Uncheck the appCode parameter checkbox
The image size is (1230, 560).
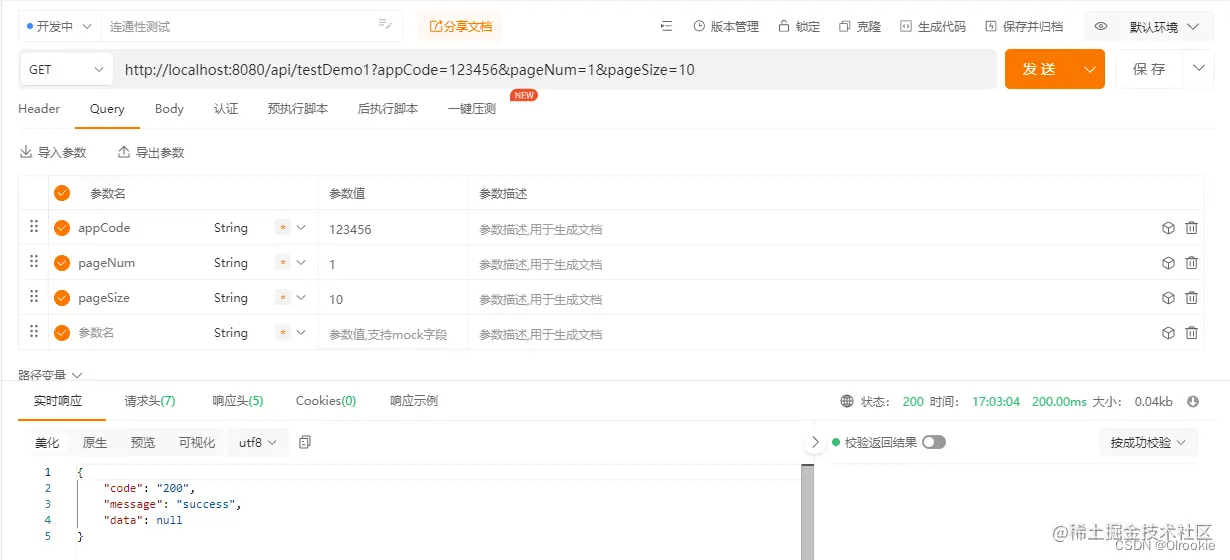tap(62, 228)
